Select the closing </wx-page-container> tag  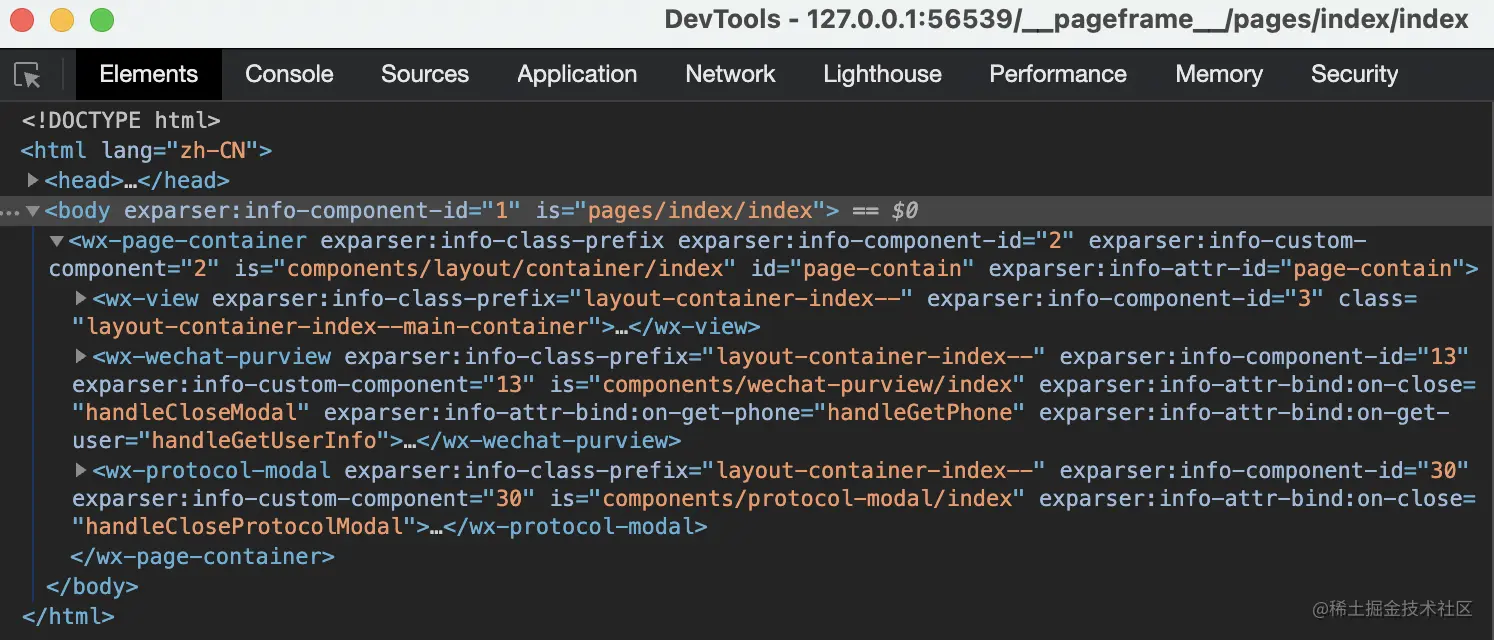pos(202,557)
